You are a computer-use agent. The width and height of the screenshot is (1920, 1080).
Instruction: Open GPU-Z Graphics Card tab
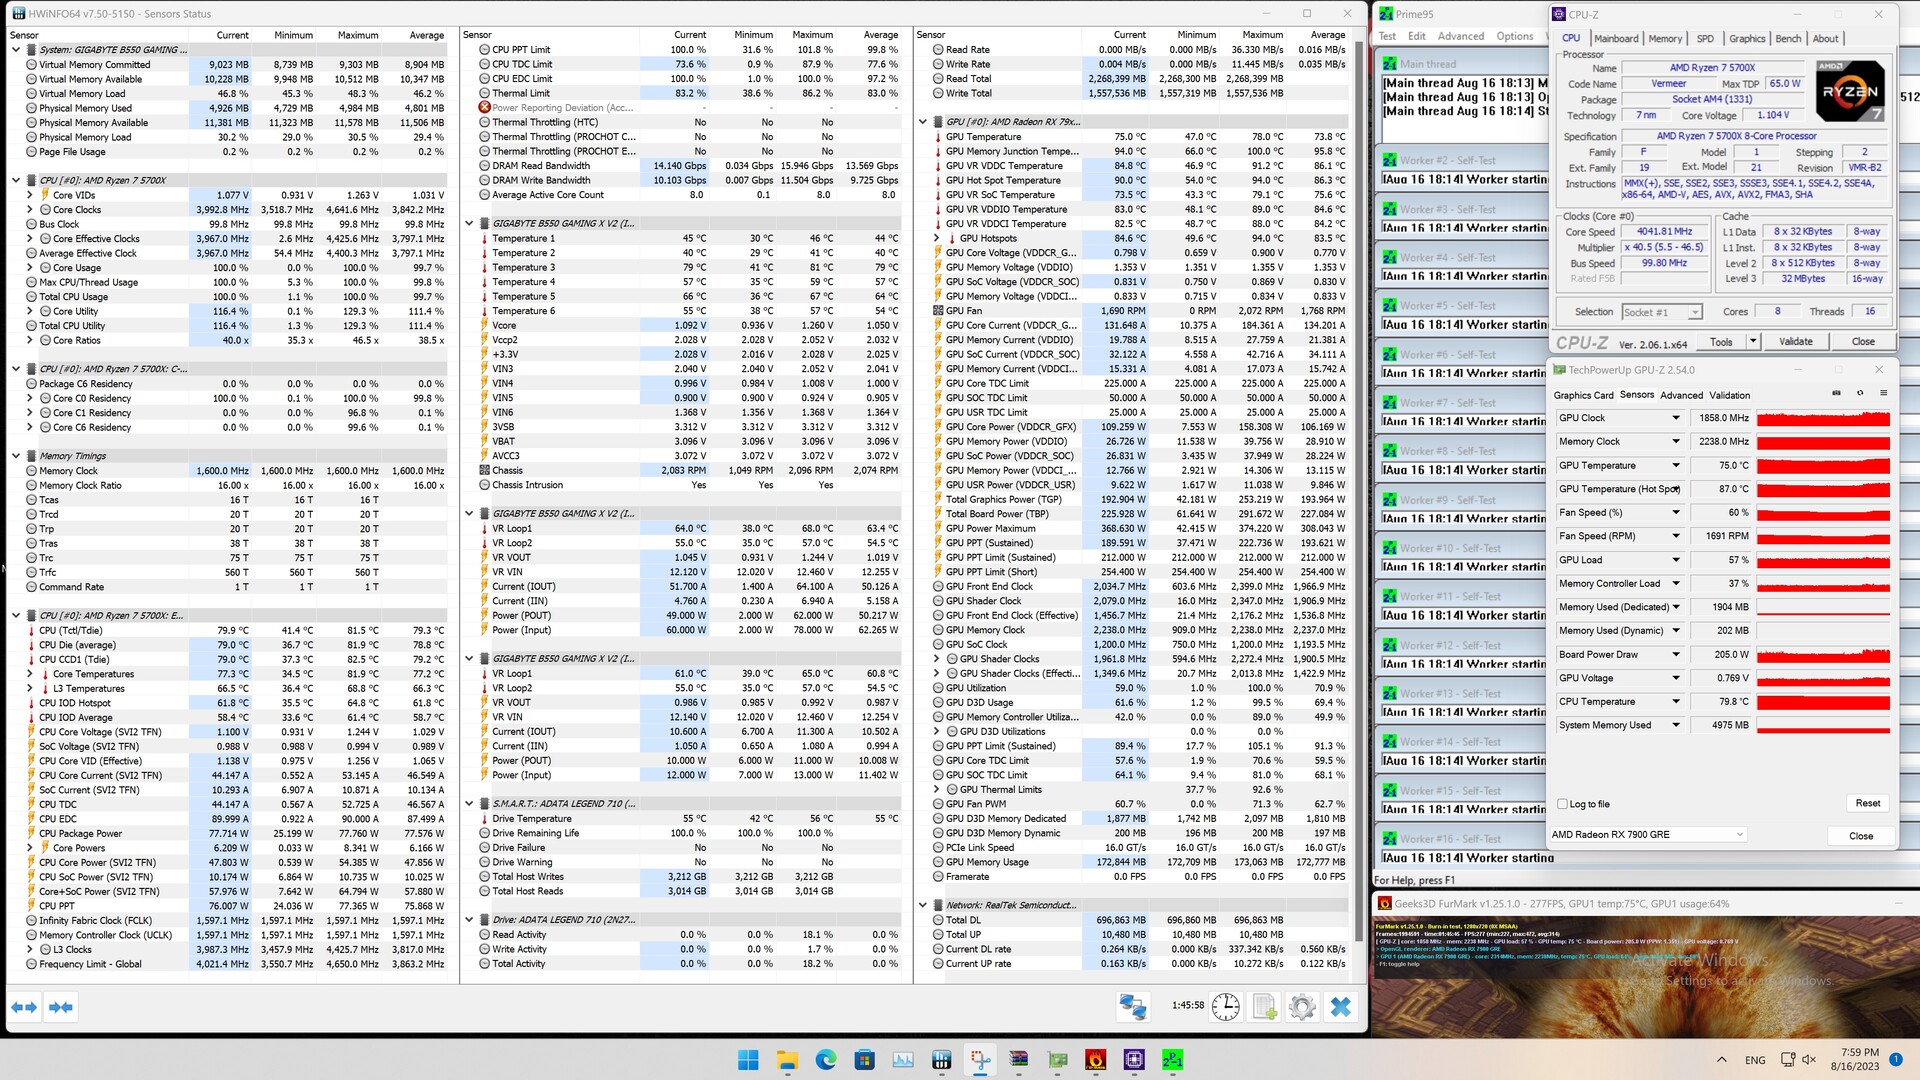tap(1583, 395)
